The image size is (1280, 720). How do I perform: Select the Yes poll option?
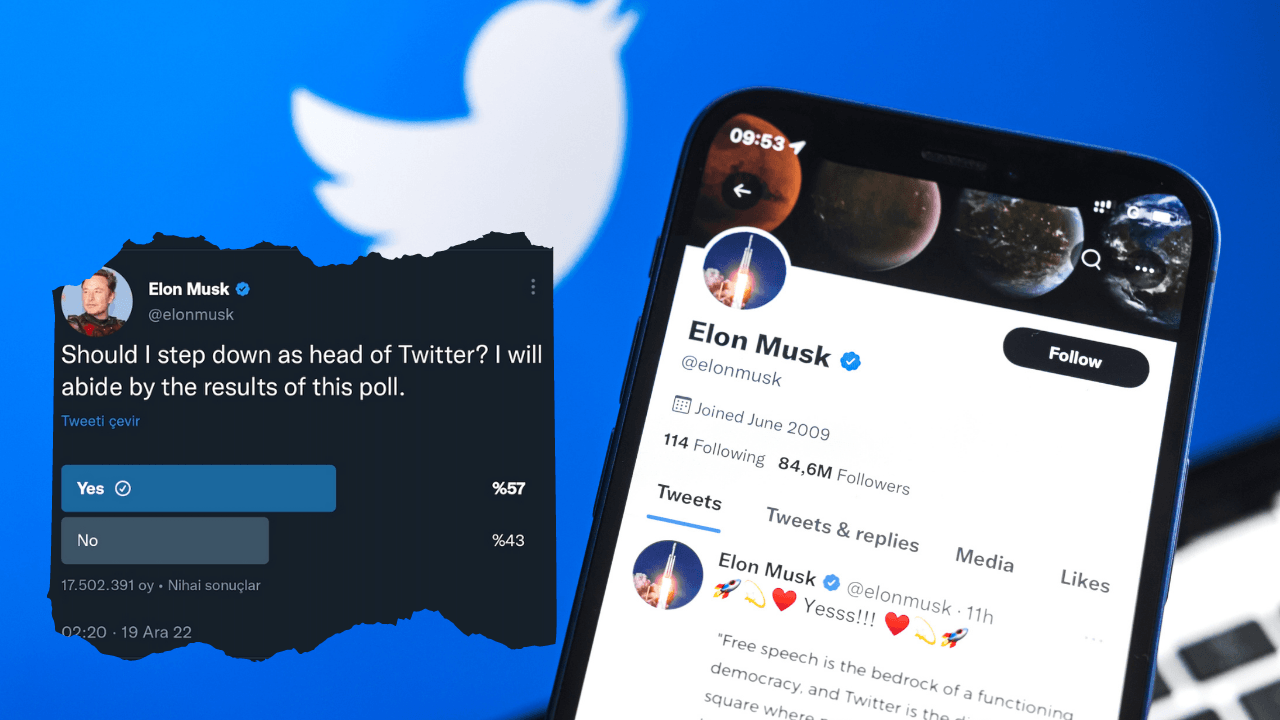(x=198, y=488)
